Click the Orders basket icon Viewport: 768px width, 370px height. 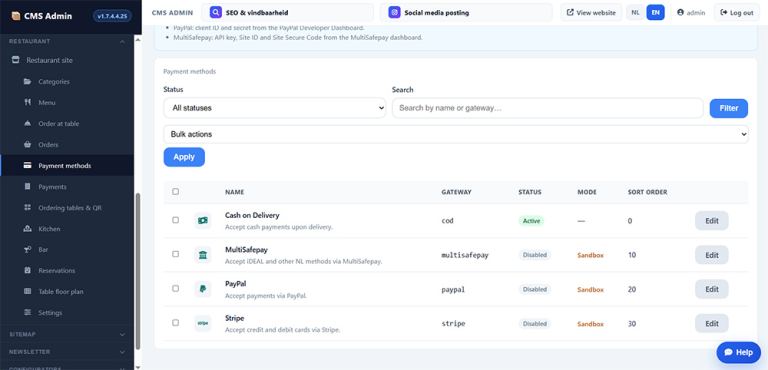click(27, 145)
